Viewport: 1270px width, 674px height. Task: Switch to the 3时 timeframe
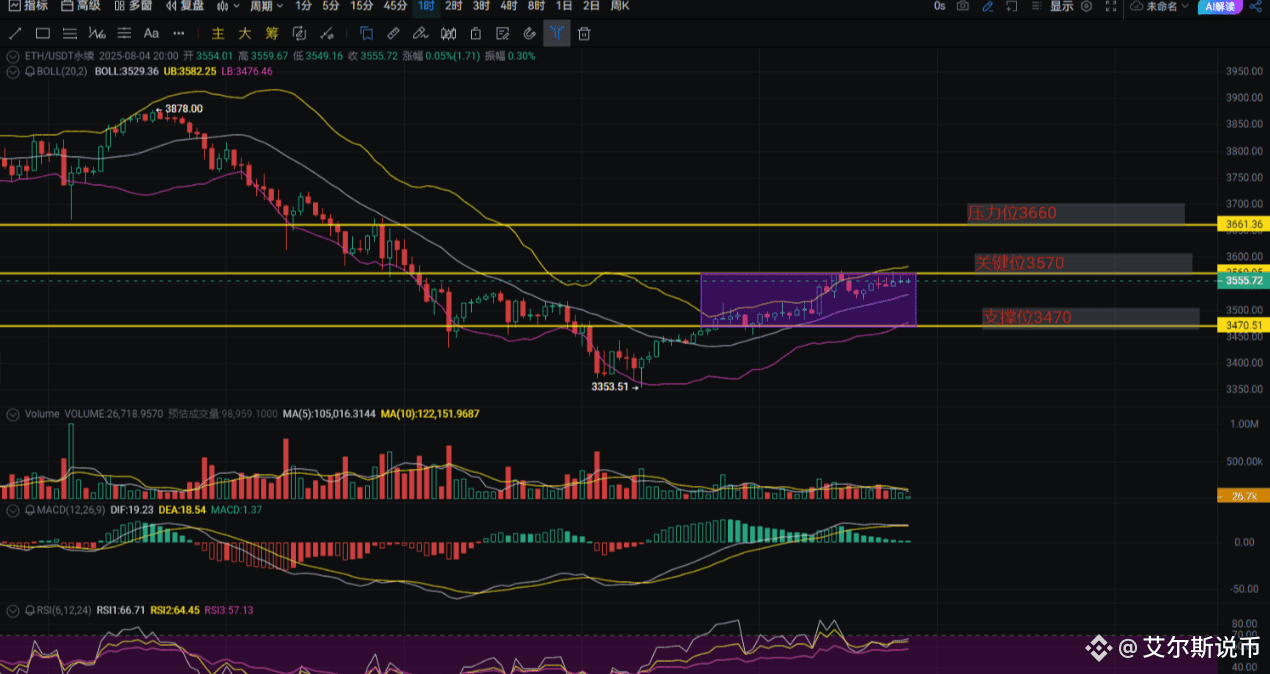tap(481, 6)
